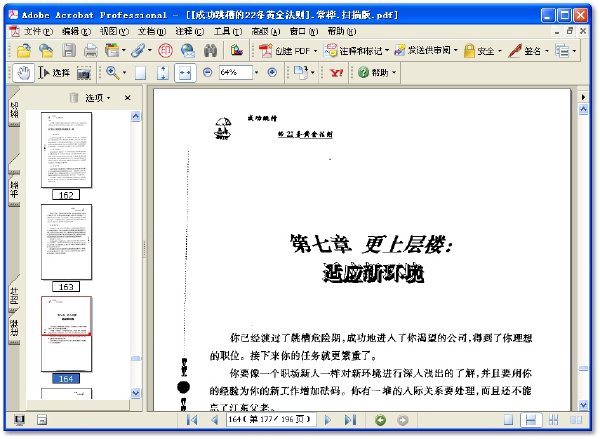Switch to single page layout
This screenshot has width=600, height=439.
coord(509,420)
